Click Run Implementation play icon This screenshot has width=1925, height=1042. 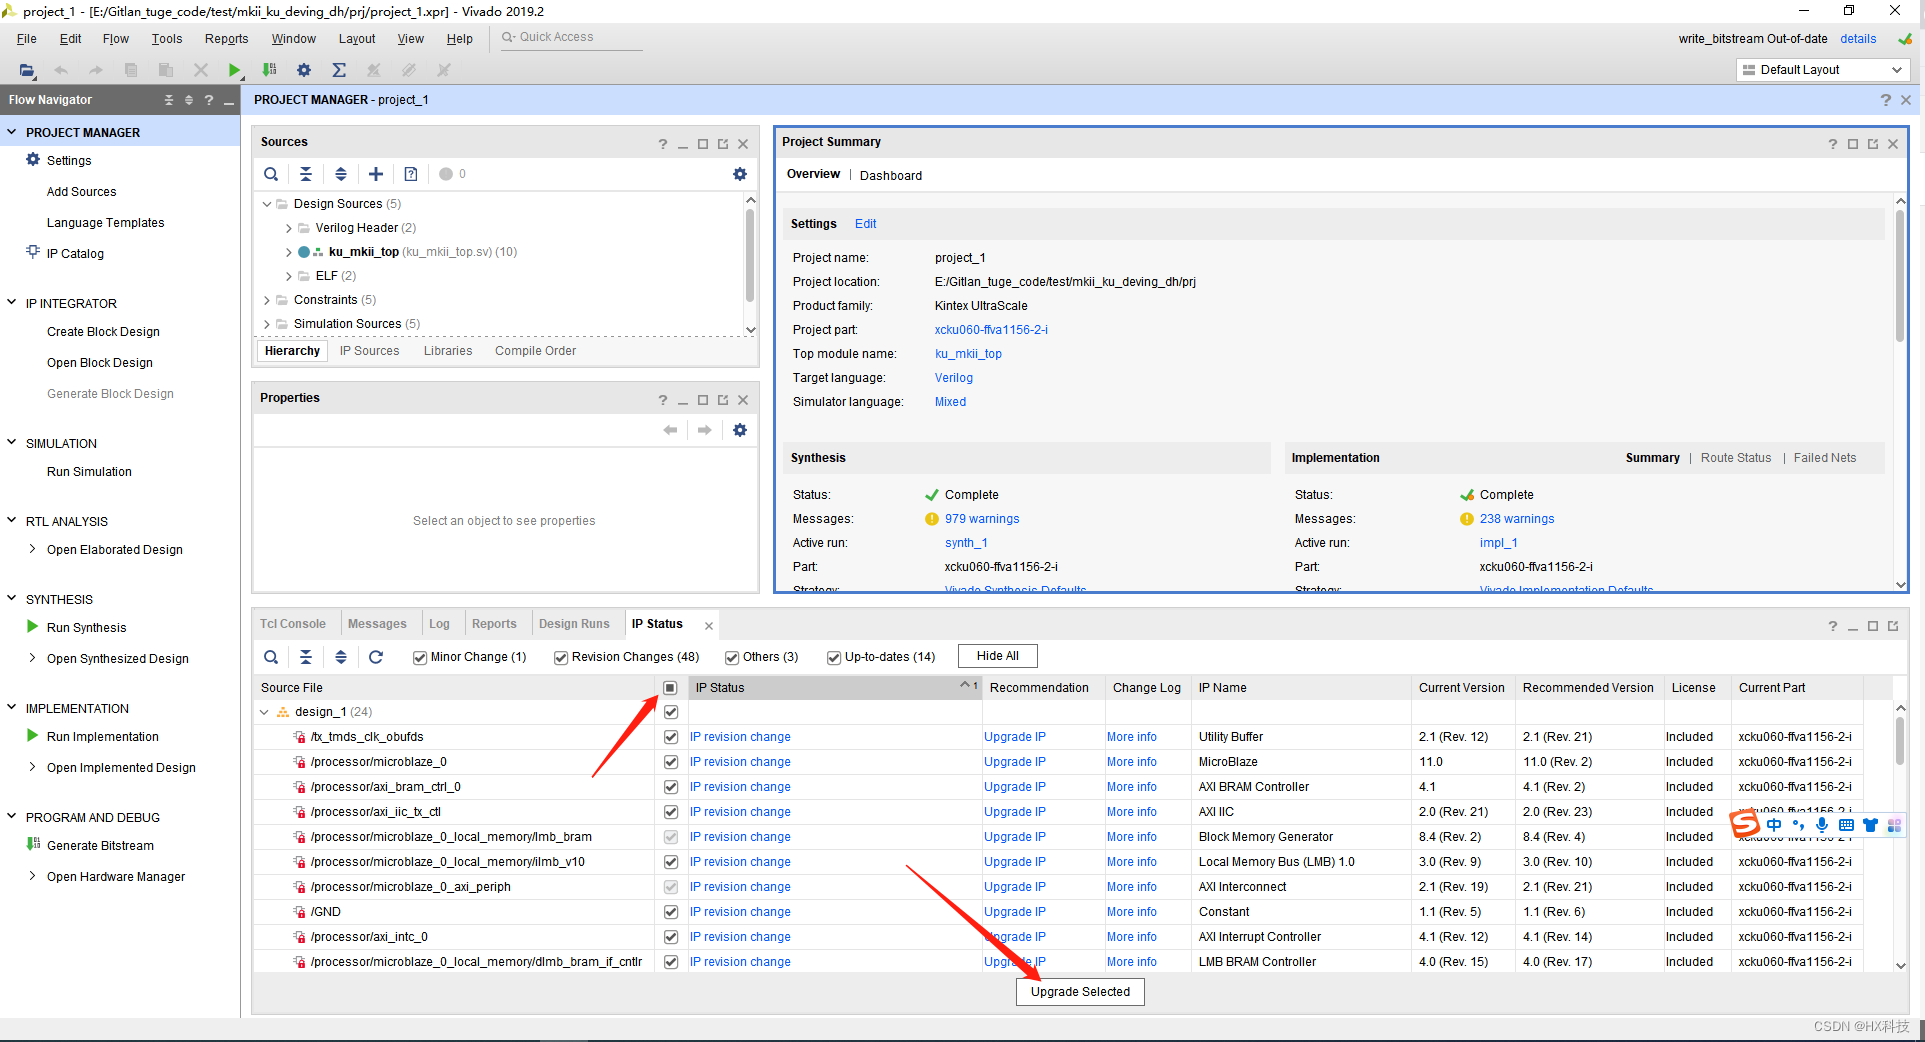[33, 736]
